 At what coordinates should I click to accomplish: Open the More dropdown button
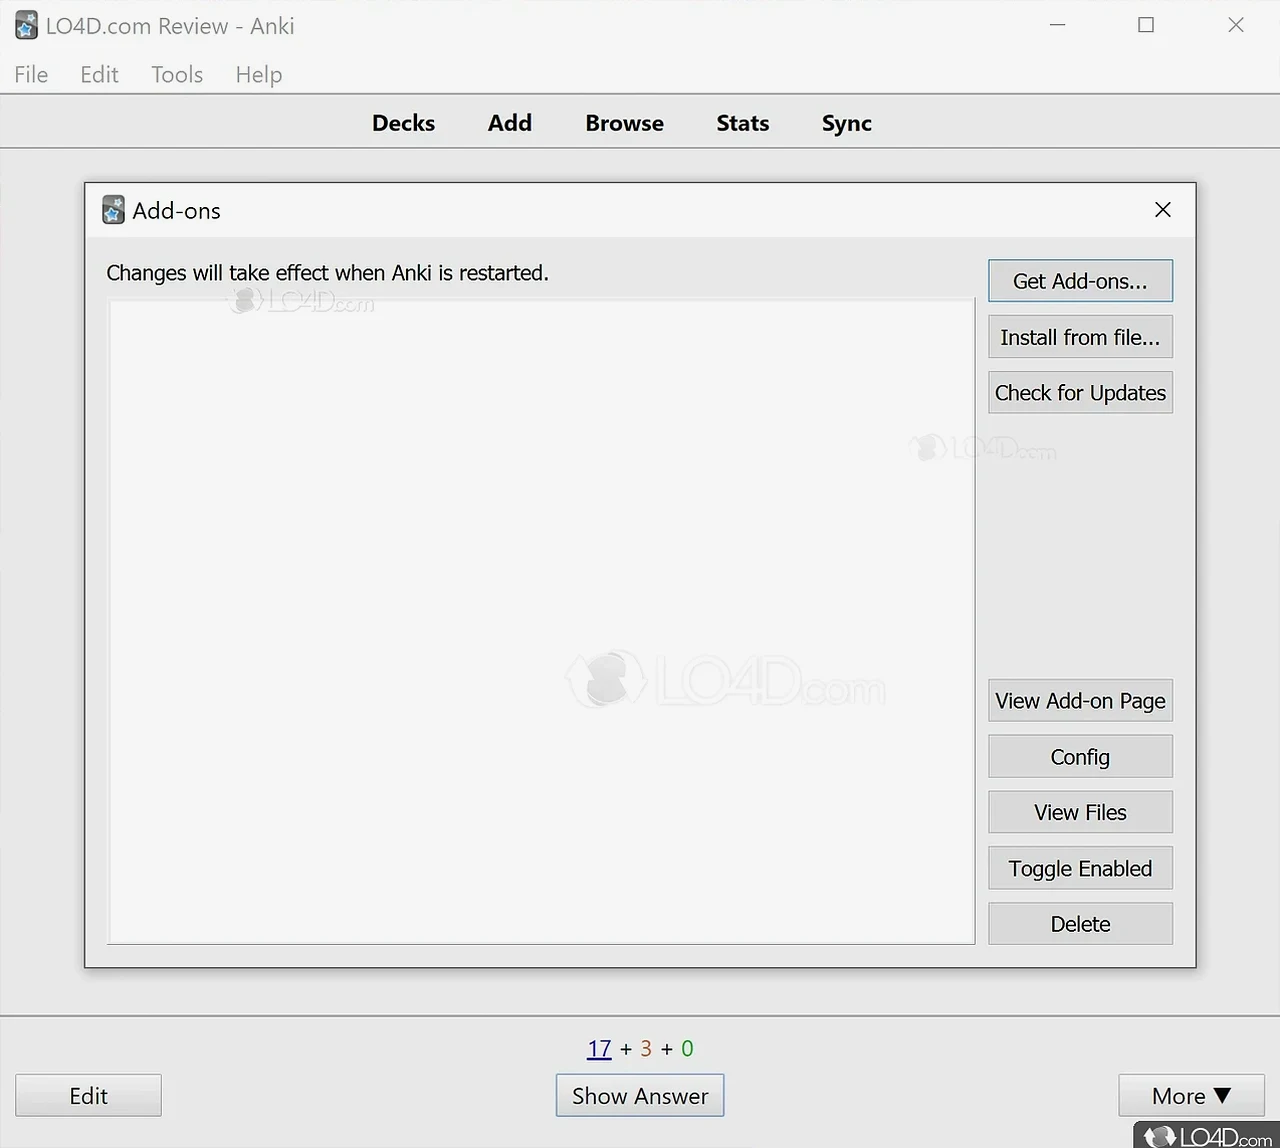[x=1191, y=1096]
